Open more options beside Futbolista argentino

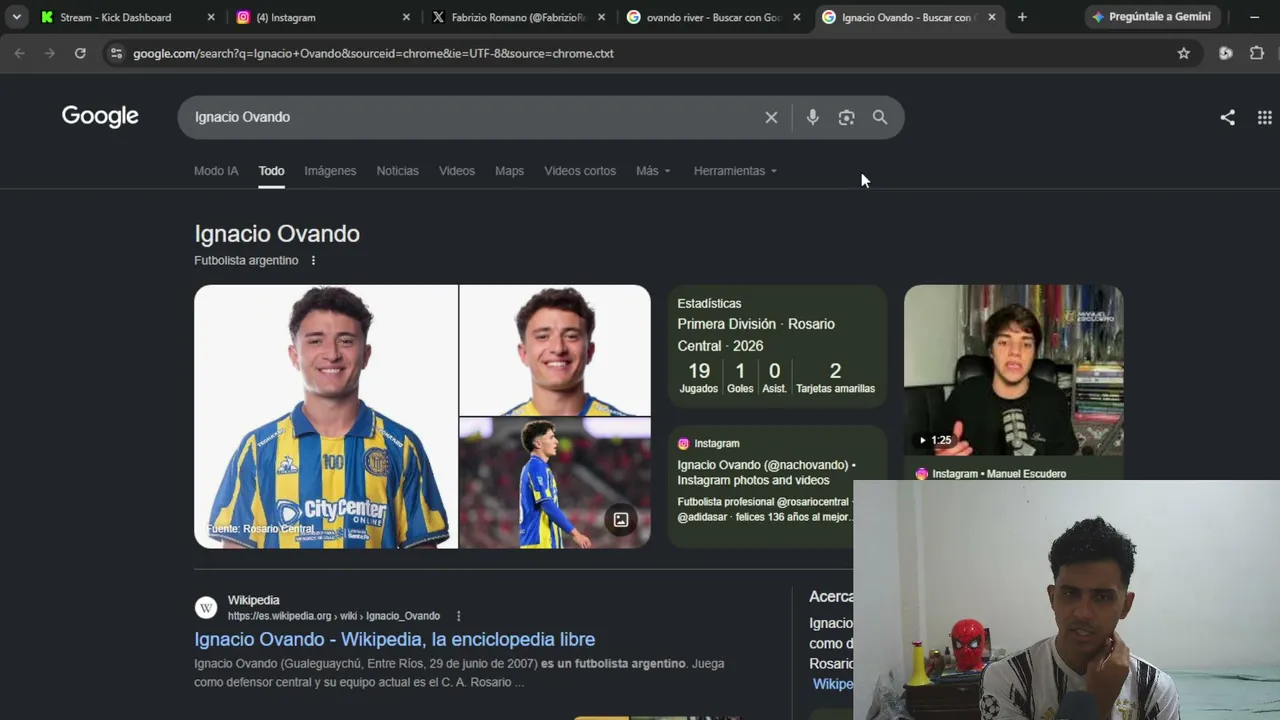click(x=313, y=260)
